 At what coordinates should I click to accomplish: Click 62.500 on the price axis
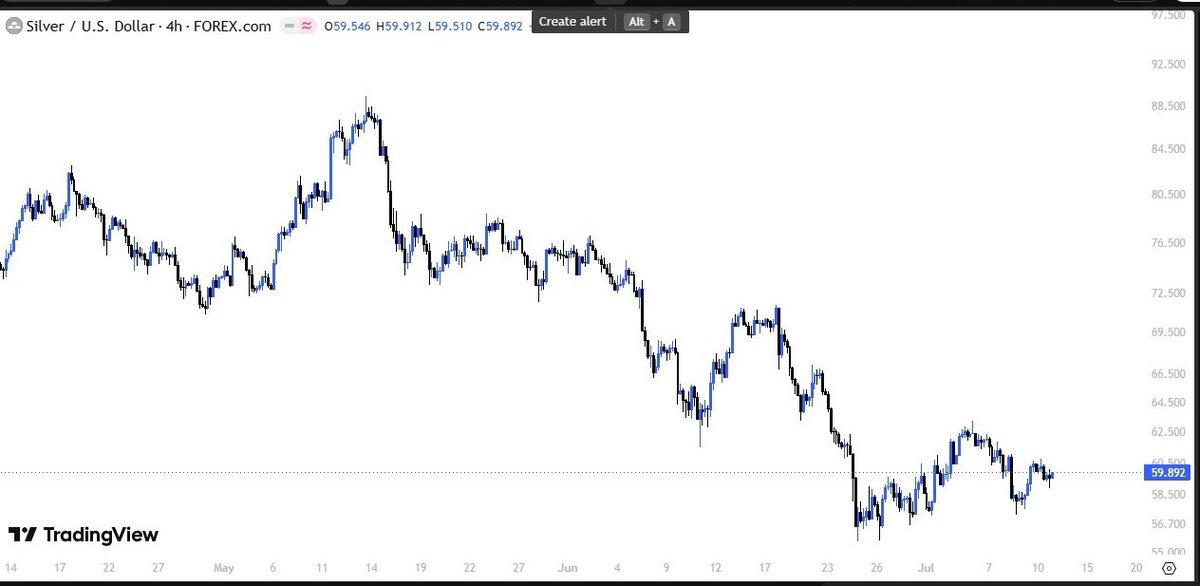pos(1168,432)
